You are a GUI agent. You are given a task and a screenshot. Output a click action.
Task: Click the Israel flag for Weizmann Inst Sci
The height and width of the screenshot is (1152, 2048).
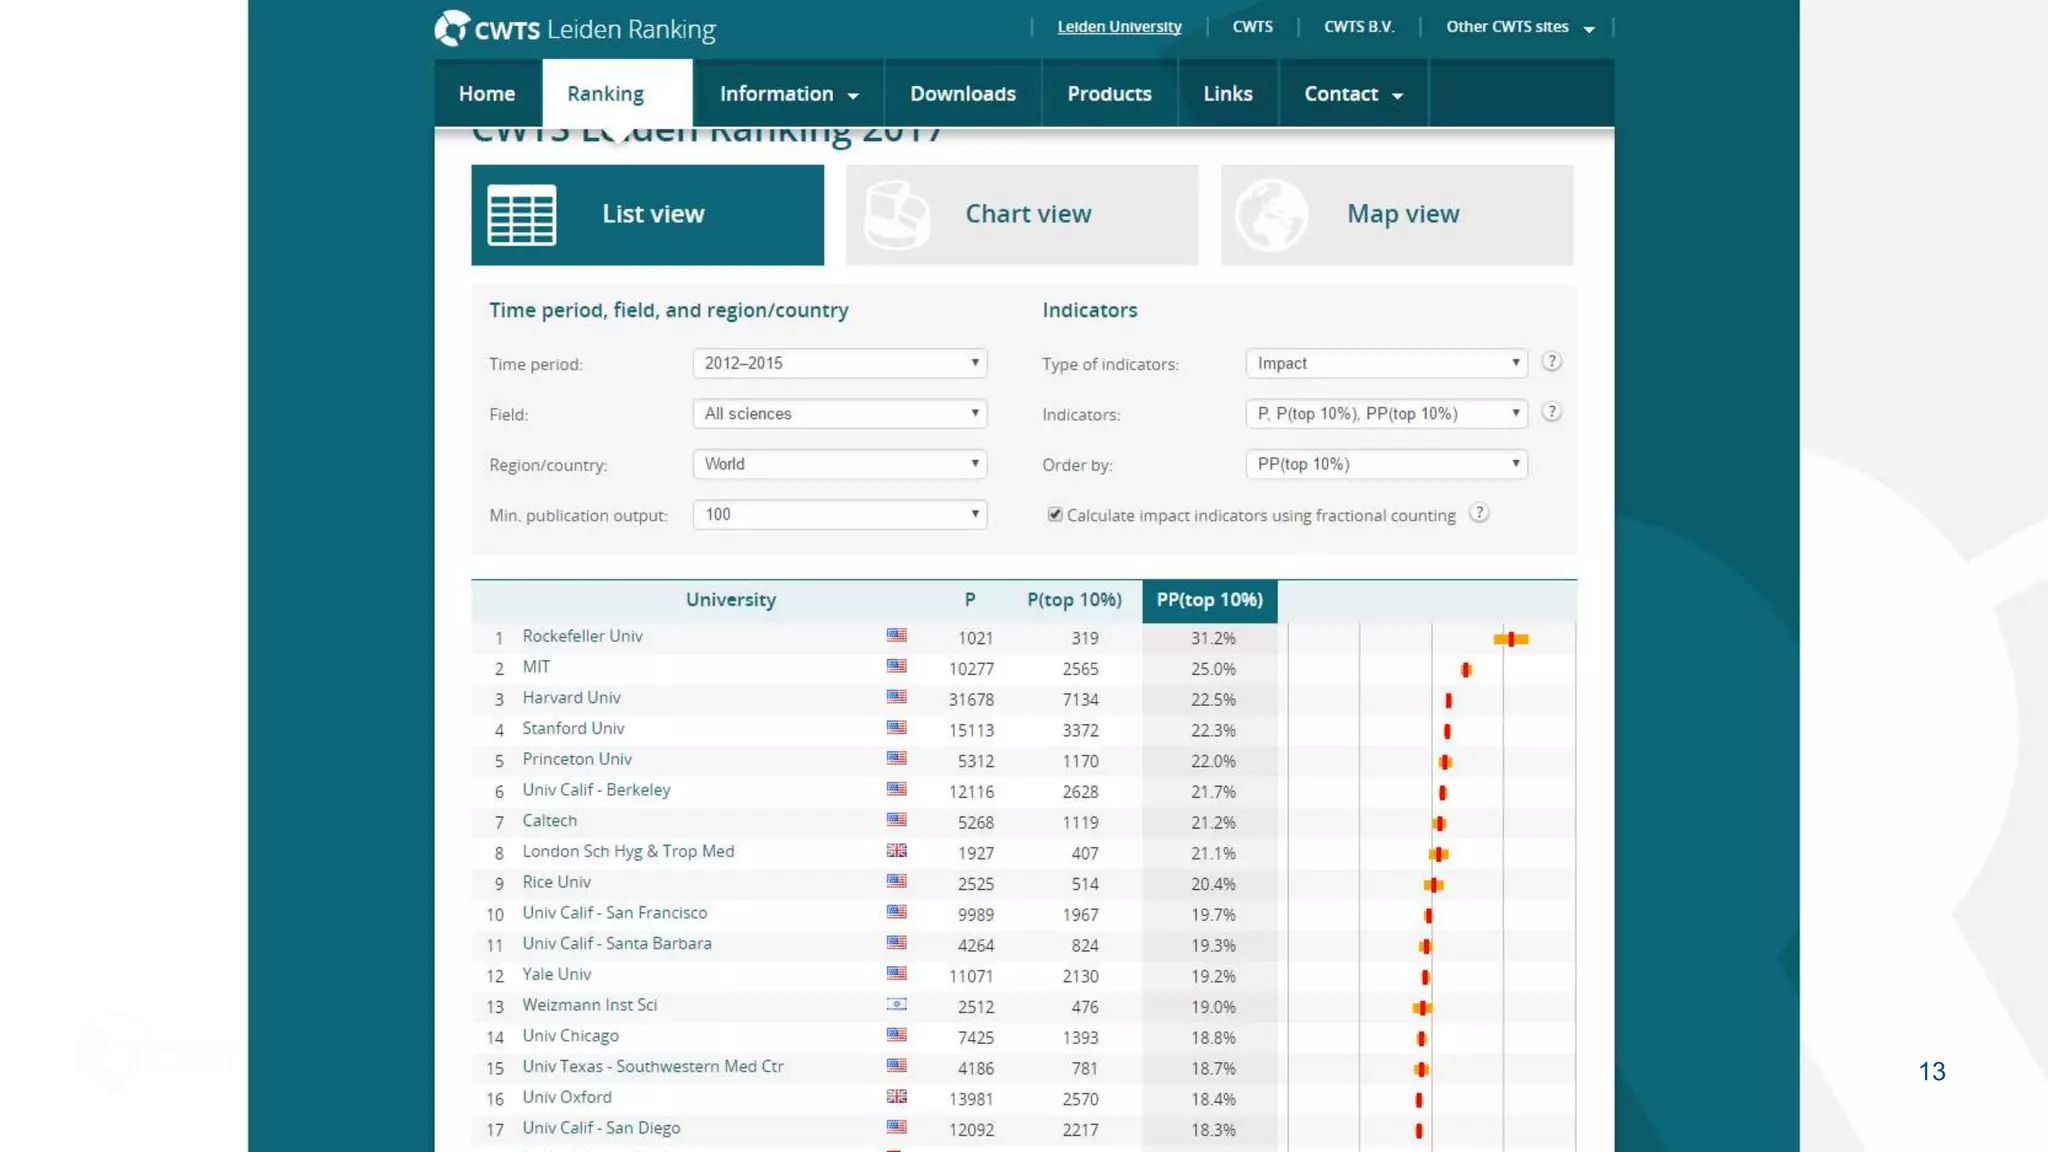pos(896,1005)
